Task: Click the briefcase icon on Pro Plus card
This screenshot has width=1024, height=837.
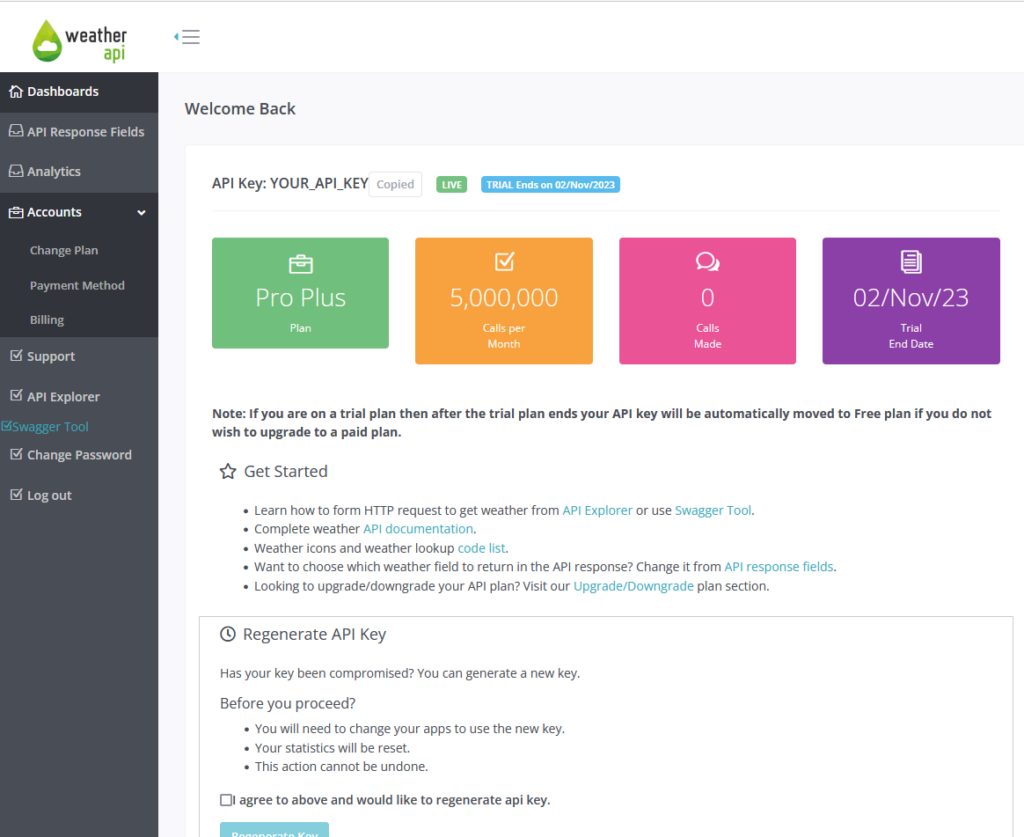Action: coord(300,264)
